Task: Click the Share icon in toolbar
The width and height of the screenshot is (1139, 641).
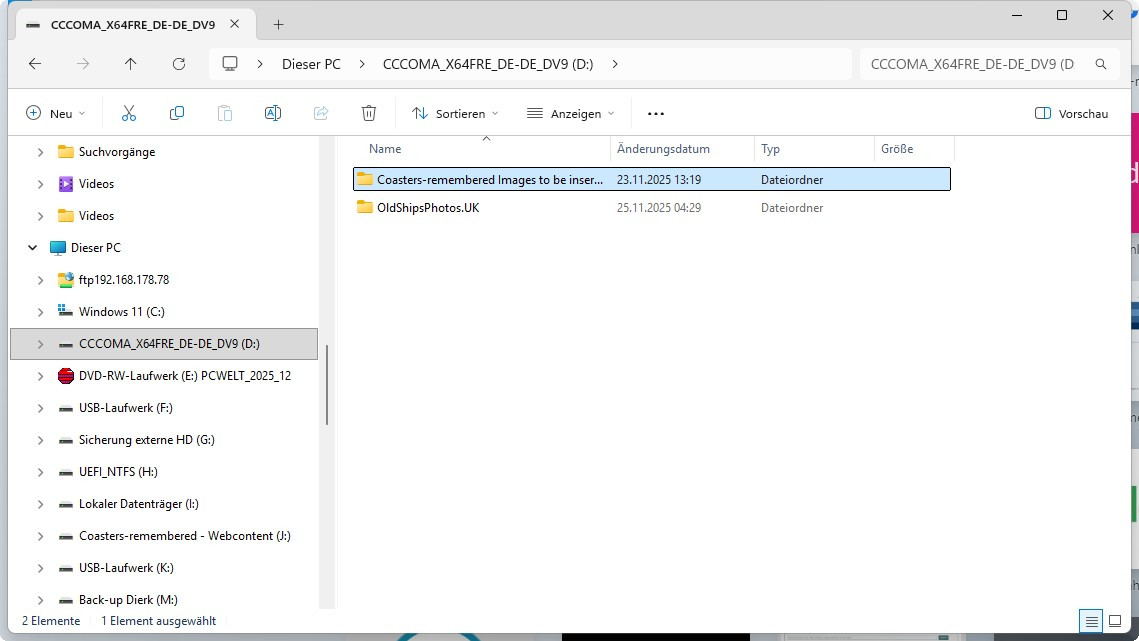Action: coord(321,113)
